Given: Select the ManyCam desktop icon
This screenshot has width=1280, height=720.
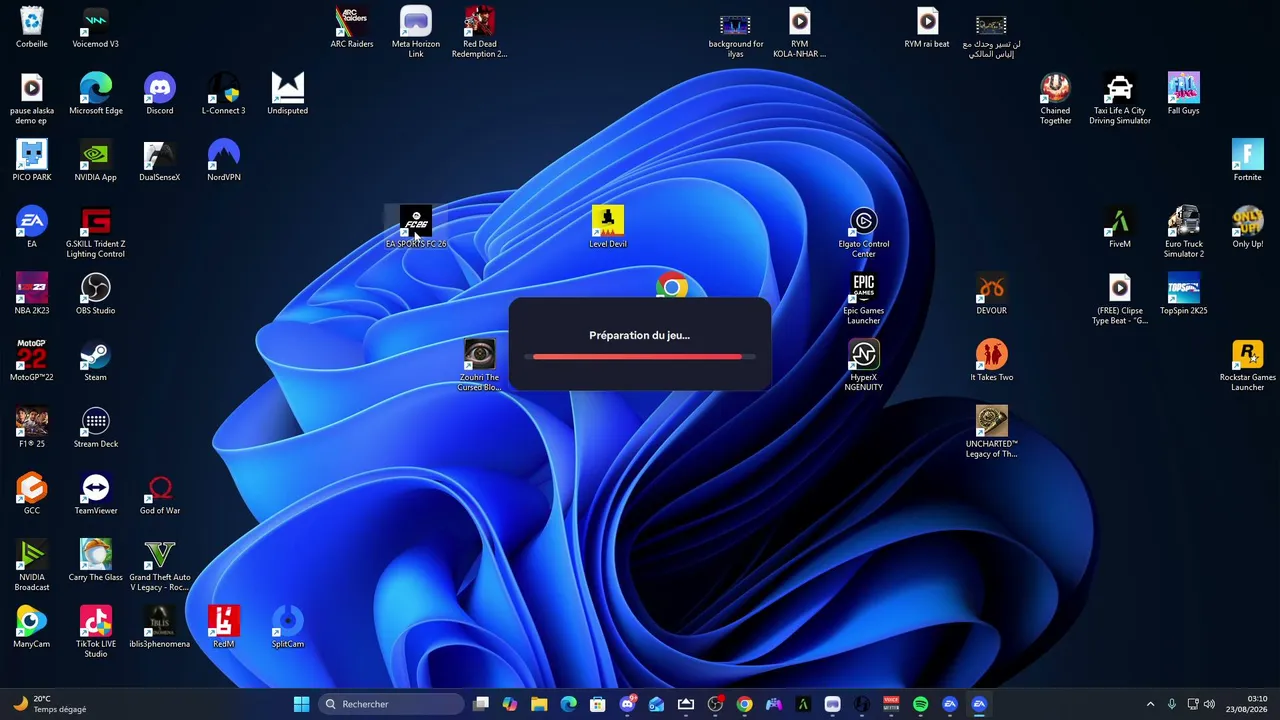Looking at the screenshot, I should pos(32,628).
